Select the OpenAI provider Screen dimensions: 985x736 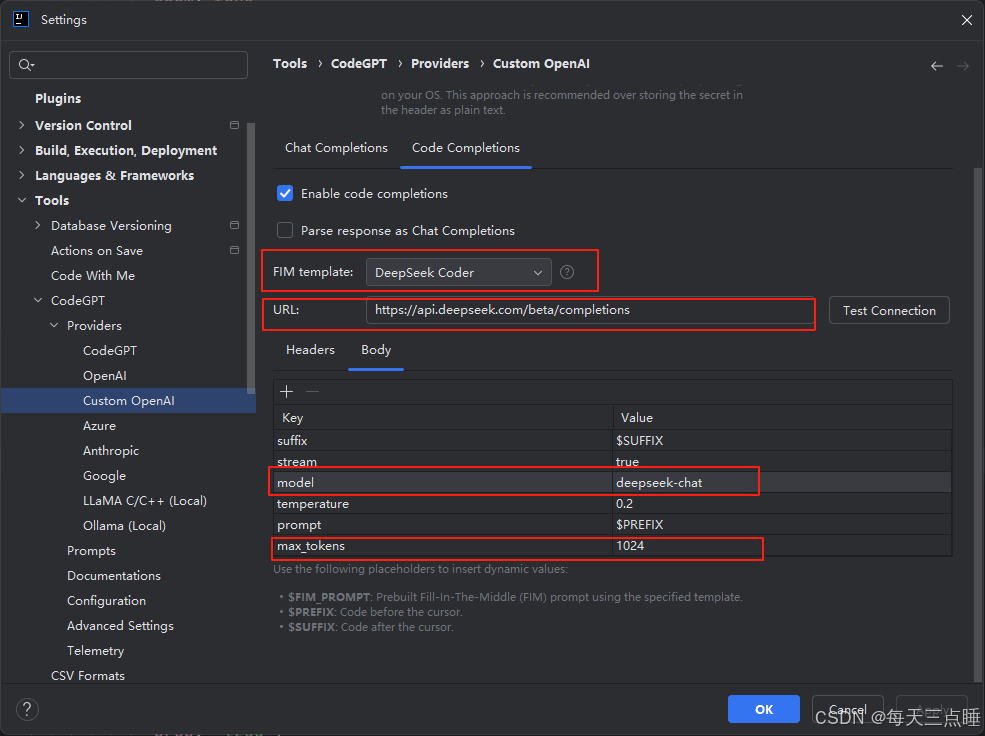[x=105, y=376]
